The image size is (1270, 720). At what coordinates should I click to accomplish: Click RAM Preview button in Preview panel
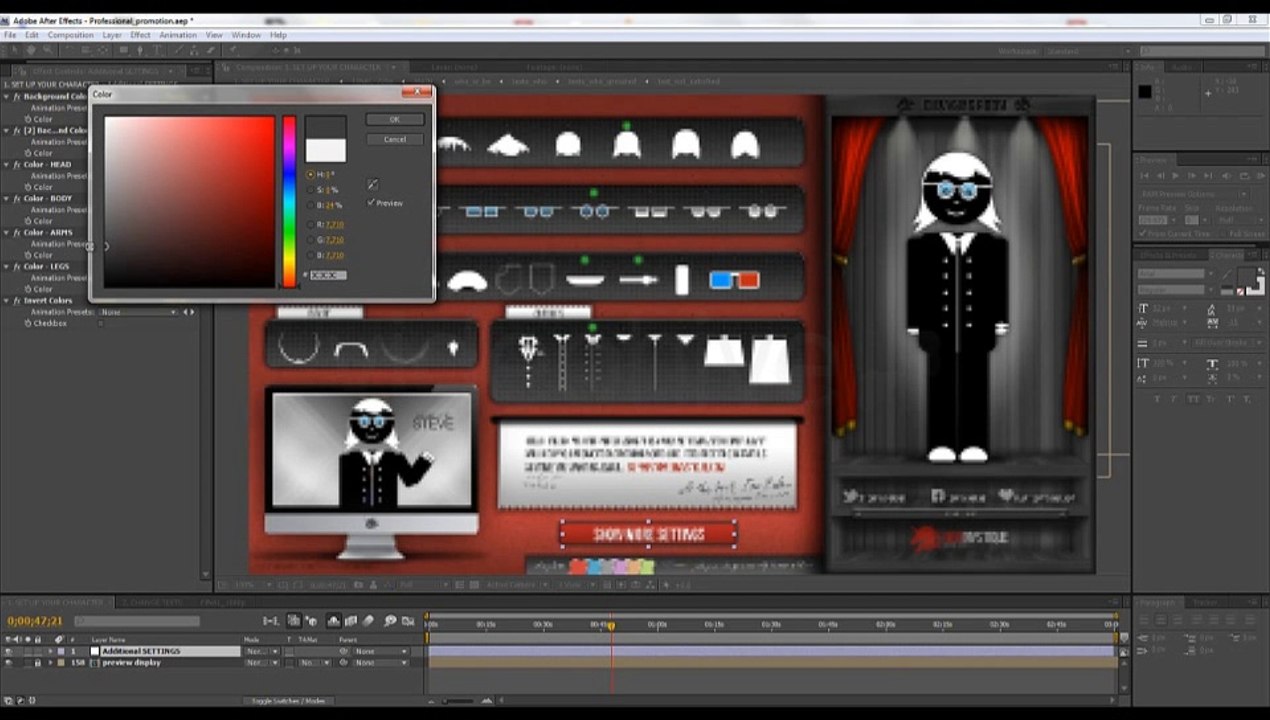click(1262, 175)
